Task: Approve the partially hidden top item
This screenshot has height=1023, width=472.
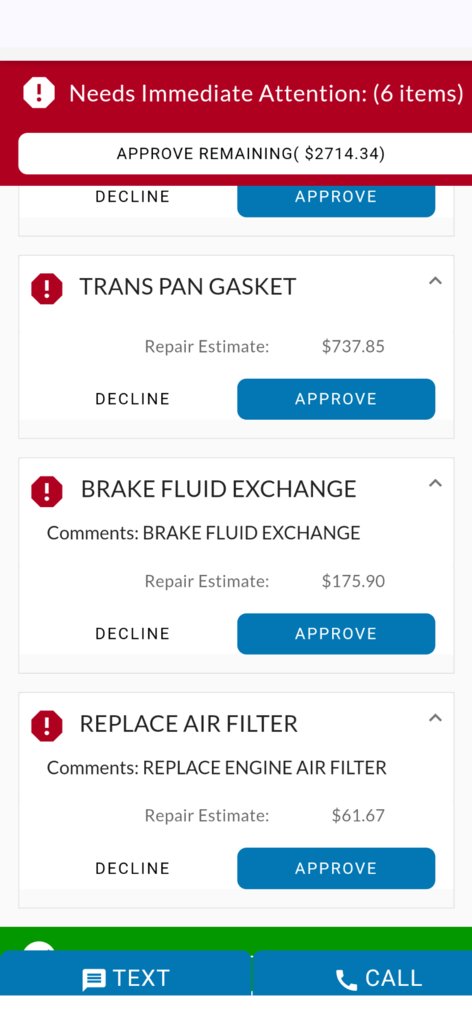Action: click(336, 200)
